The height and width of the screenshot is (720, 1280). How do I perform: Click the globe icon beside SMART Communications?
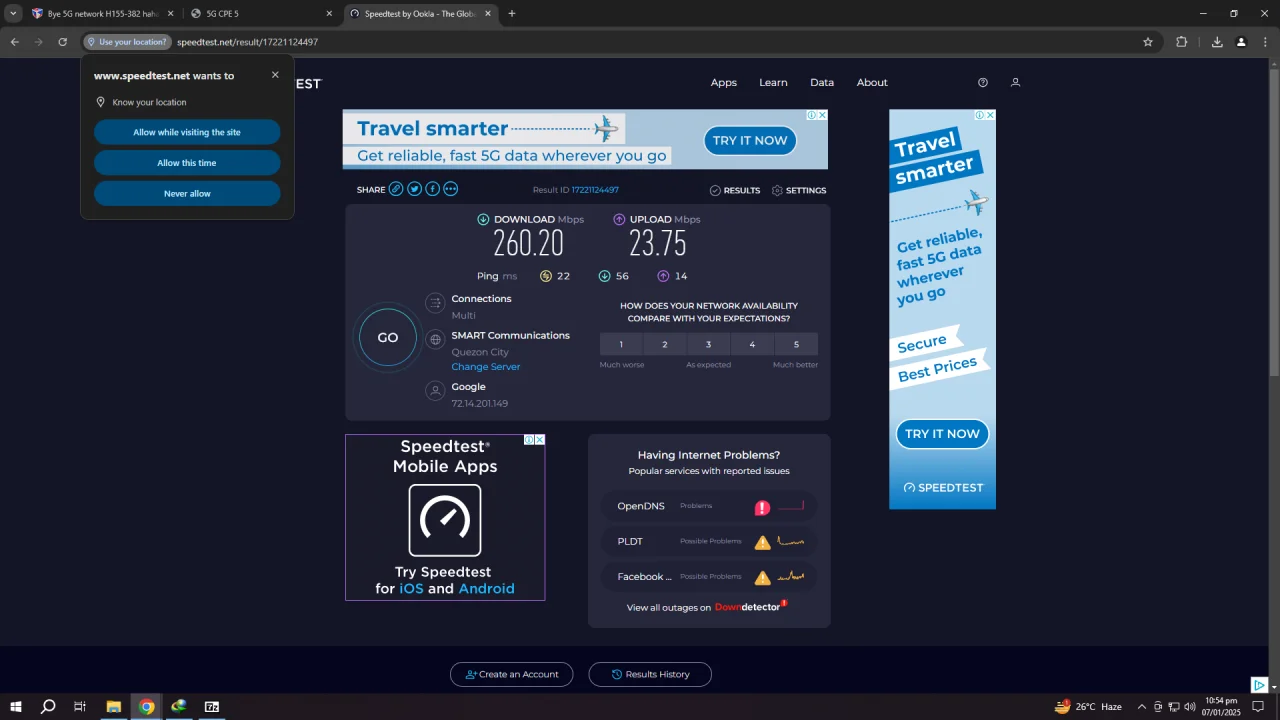[435, 340]
